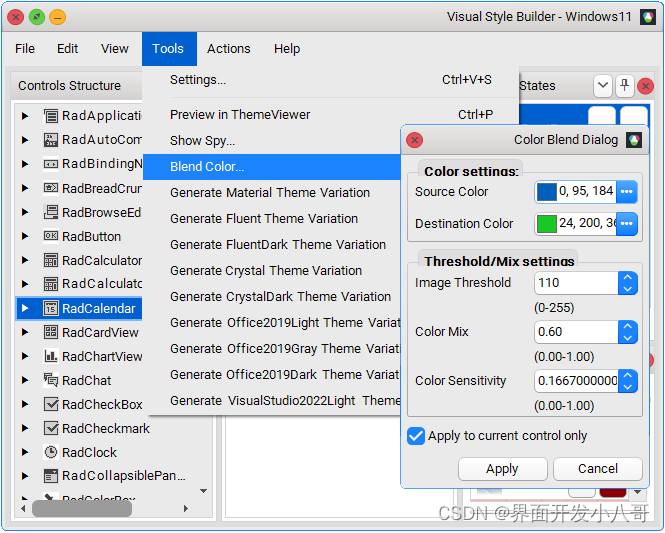Click the RadCollapsiblePanel tree icon
665x533 pixels.
pos(51,476)
